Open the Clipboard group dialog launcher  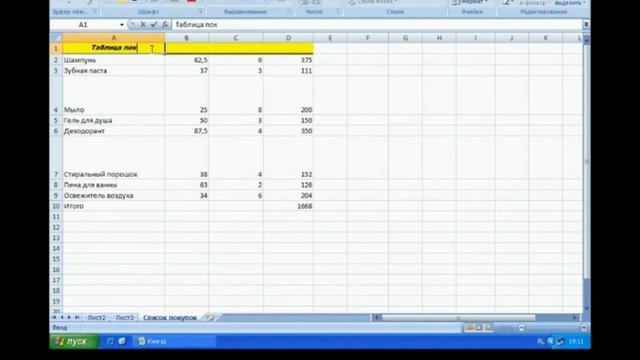point(95,12)
